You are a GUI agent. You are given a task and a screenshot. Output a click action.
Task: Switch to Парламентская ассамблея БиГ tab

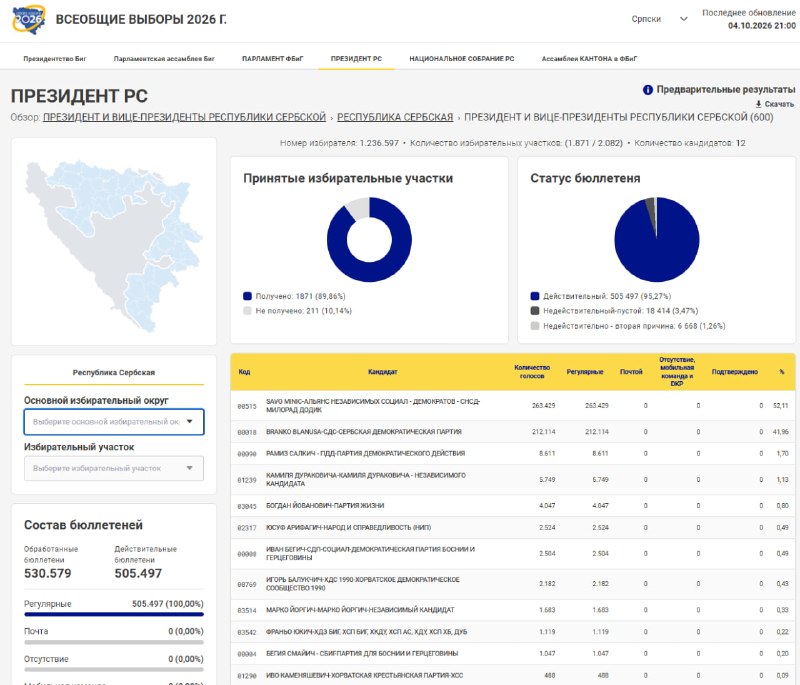click(x=164, y=59)
